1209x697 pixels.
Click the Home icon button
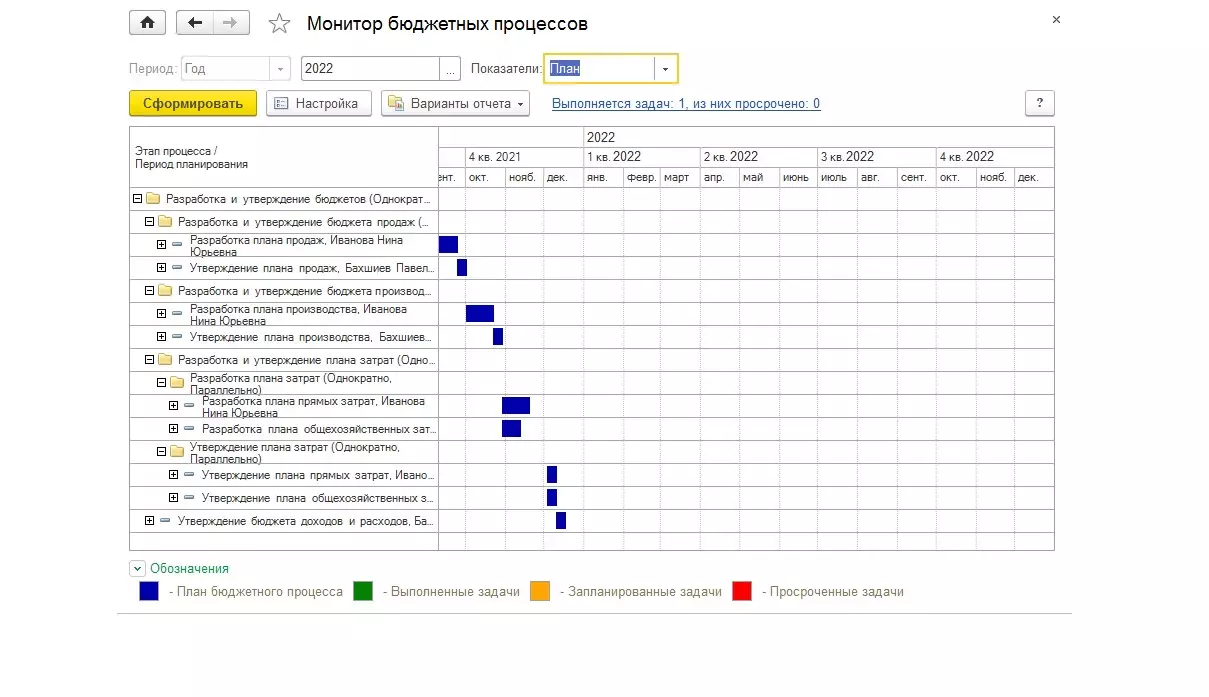tap(148, 23)
